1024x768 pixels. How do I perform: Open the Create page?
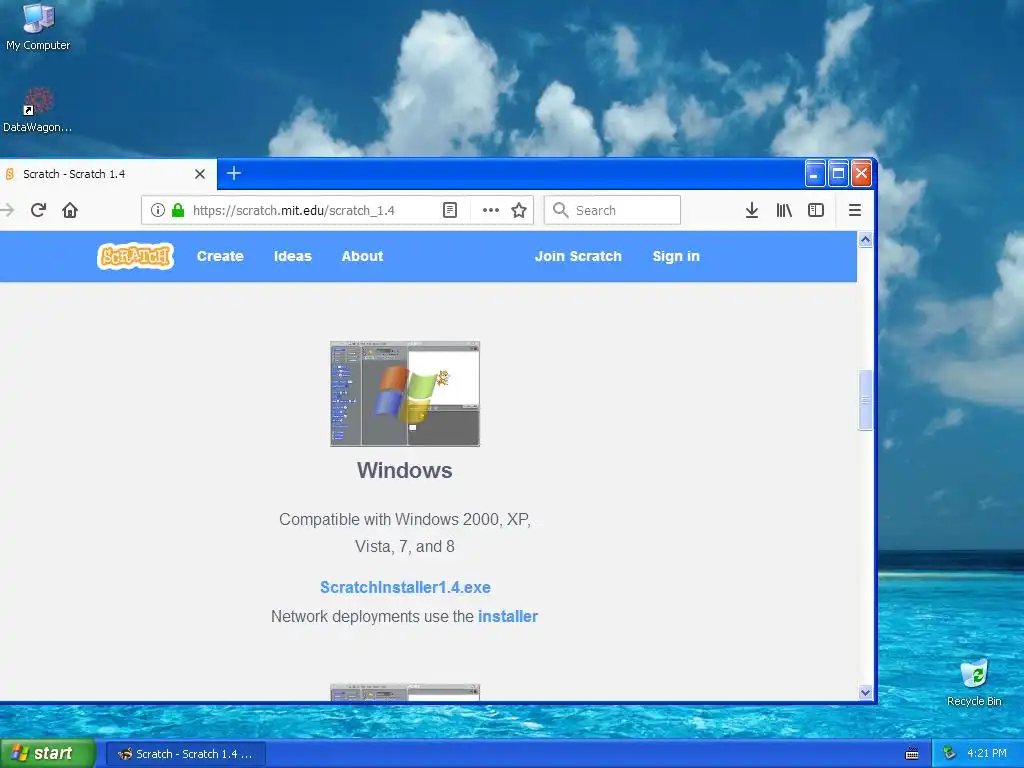(220, 256)
